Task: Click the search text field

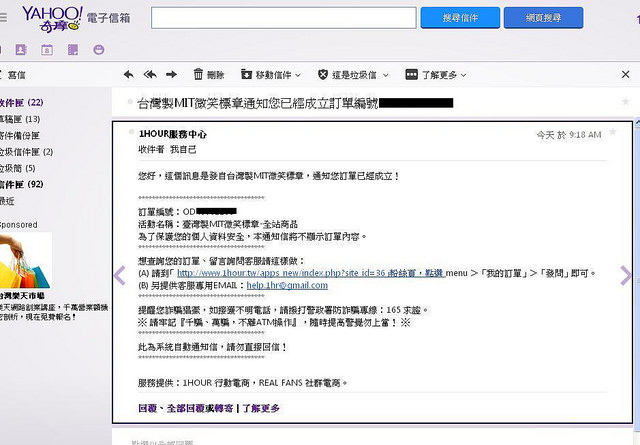Action: [284, 18]
